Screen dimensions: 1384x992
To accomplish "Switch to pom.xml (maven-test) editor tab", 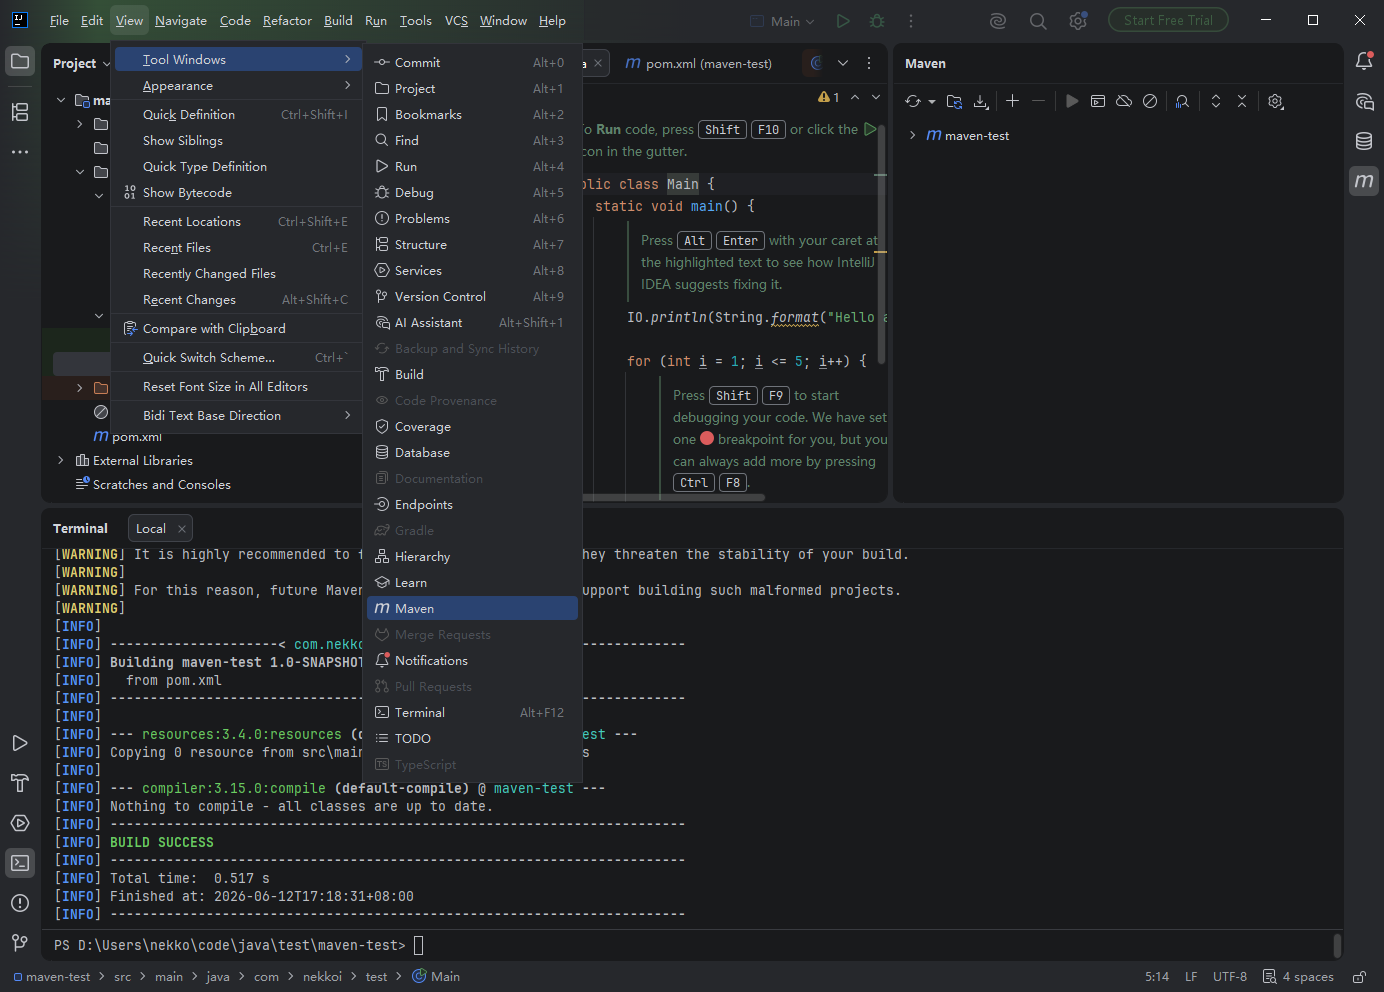I will [x=699, y=63].
